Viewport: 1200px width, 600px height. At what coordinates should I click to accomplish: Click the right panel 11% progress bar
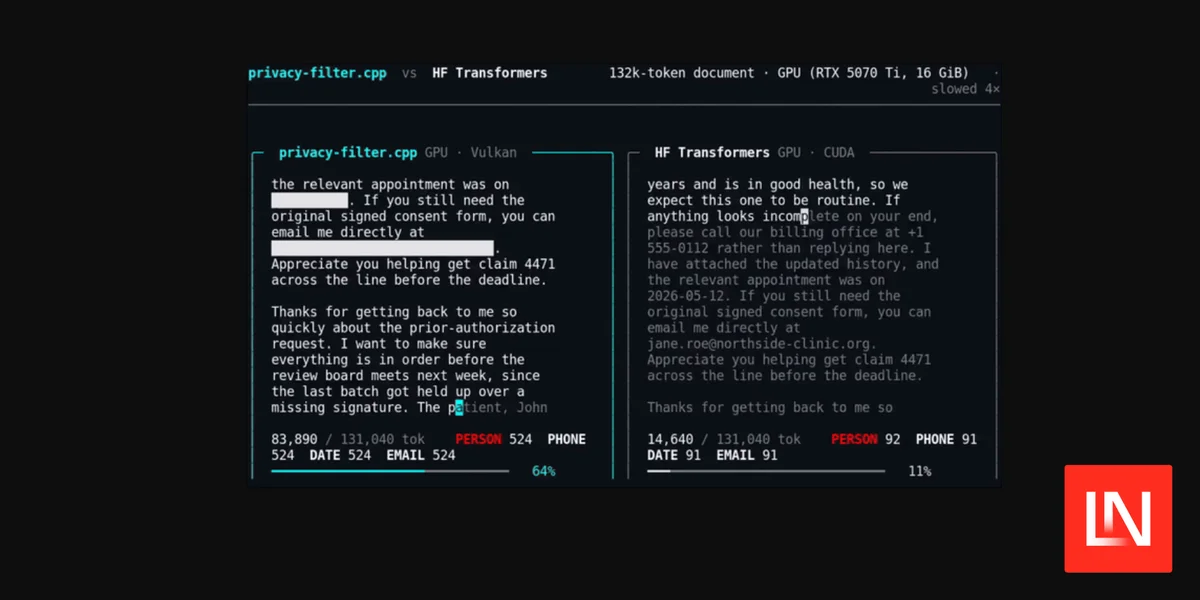coord(766,471)
